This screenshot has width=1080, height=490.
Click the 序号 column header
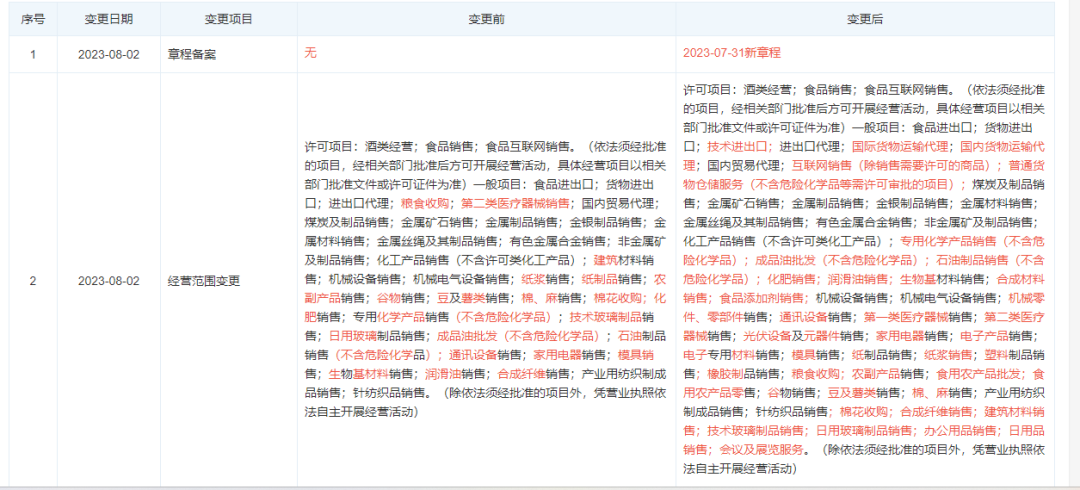tap(32, 19)
